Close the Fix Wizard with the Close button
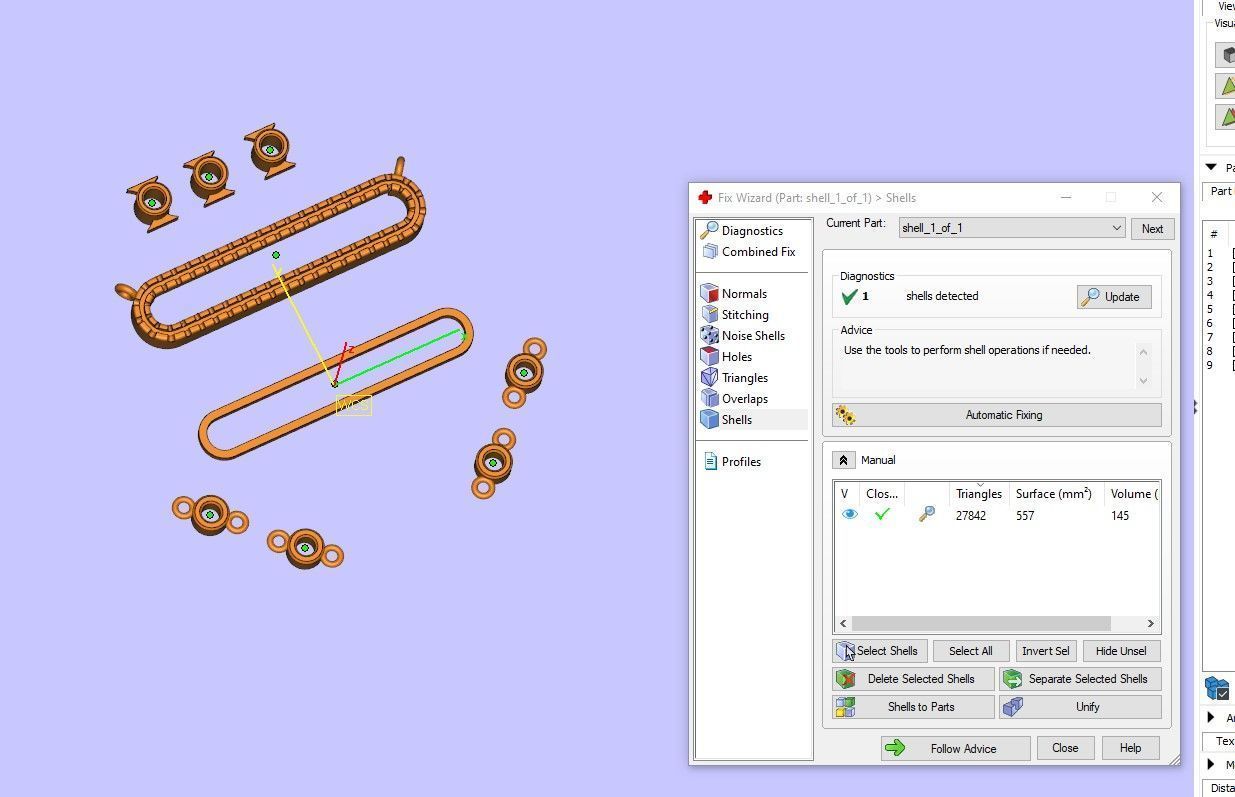This screenshot has height=797, width=1235. click(1065, 748)
